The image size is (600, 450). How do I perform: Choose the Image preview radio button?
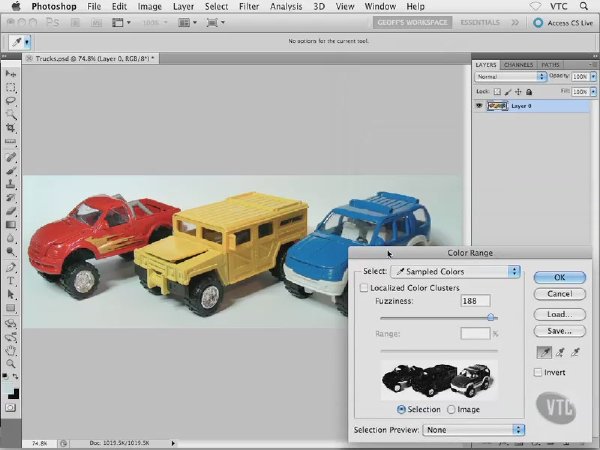tap(451, 409)
